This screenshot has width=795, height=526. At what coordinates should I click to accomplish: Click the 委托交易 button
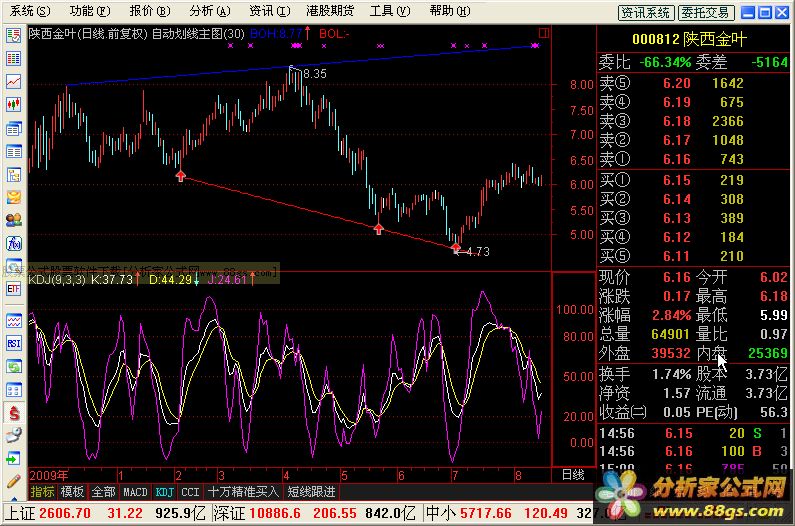706,13
